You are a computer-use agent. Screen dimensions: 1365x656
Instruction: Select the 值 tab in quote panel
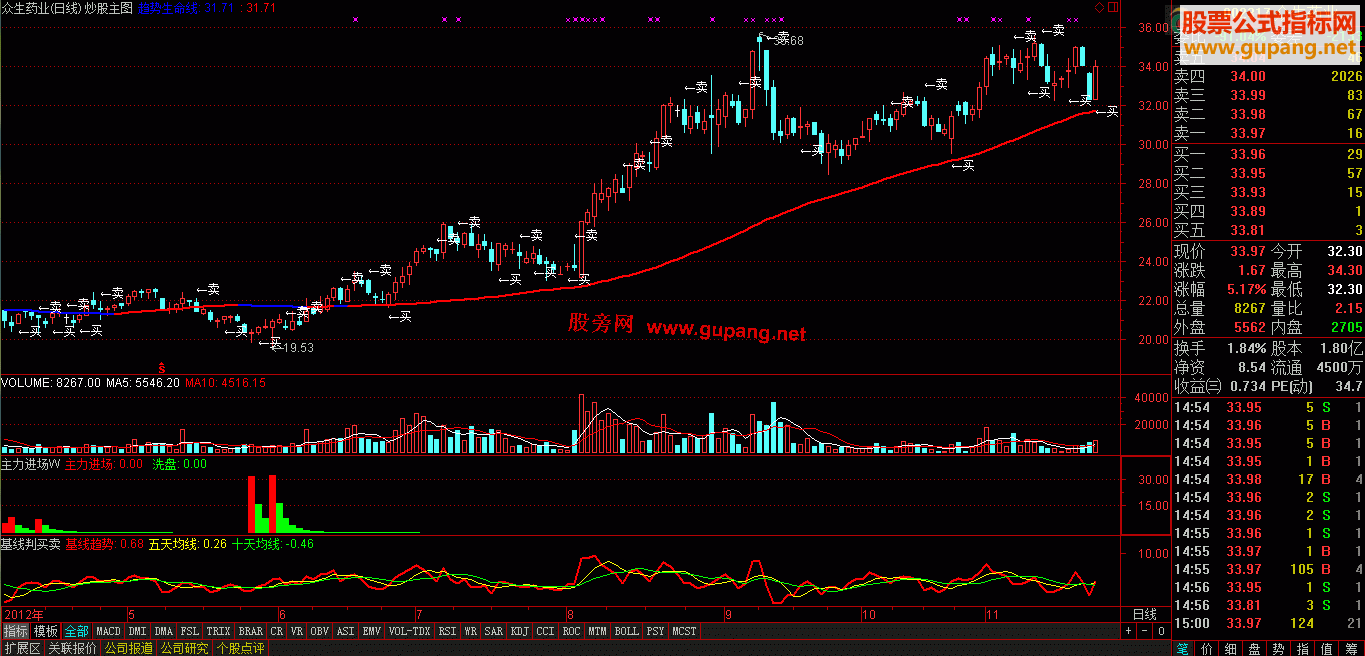pyautogui.click(x=1327, y=648)
